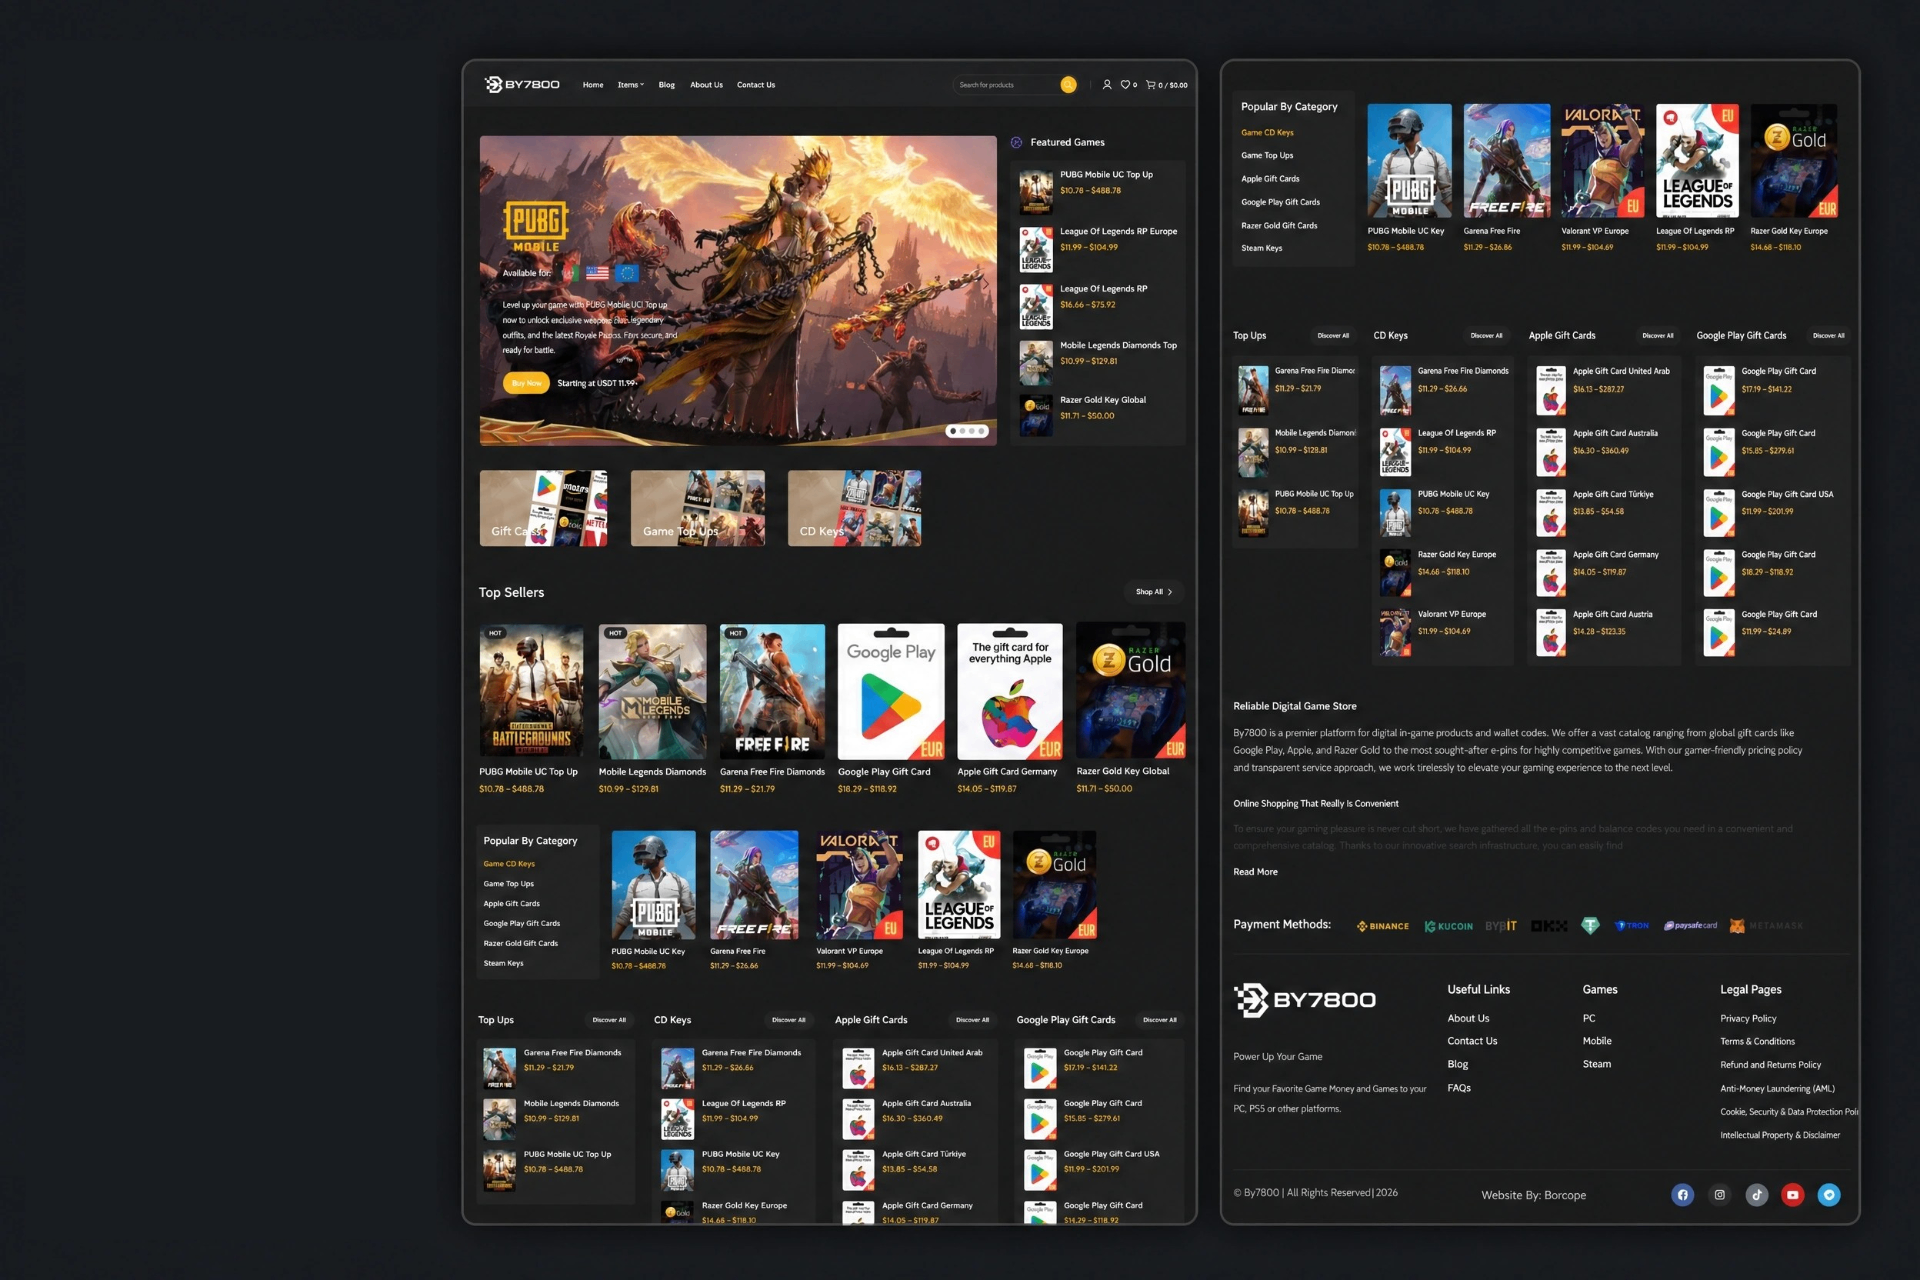This screenshot has height=1280, width=1920.
Task: Open Apple Gift Card Germany in Top Sellers
Action: point(1010,709)
